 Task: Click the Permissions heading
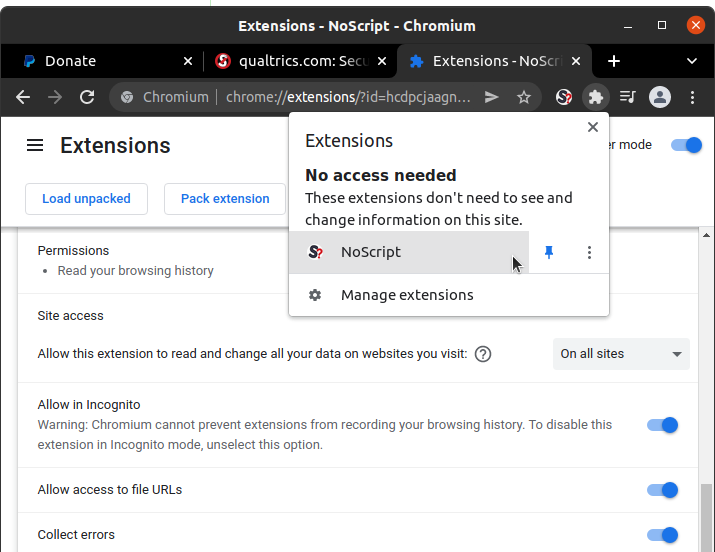click(x=73, y=251)
